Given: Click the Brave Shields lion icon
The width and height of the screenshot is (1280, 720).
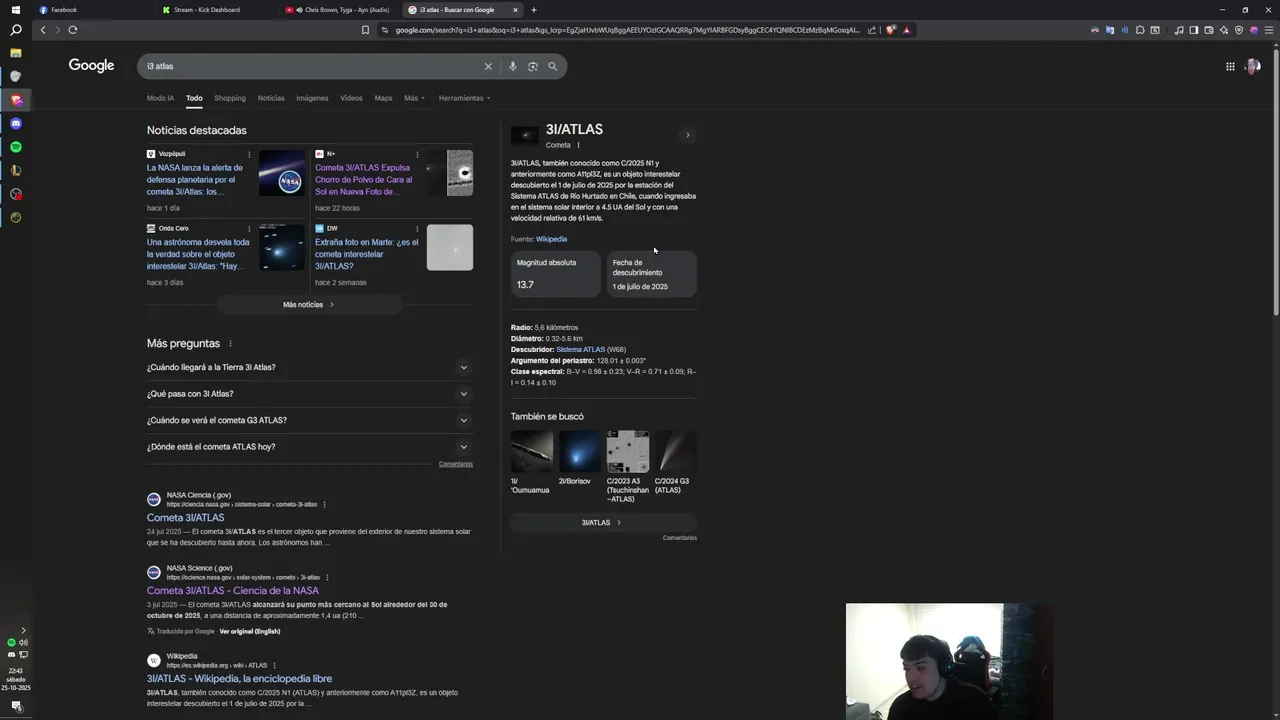Looking at the screenshot, I should [891, 30].
